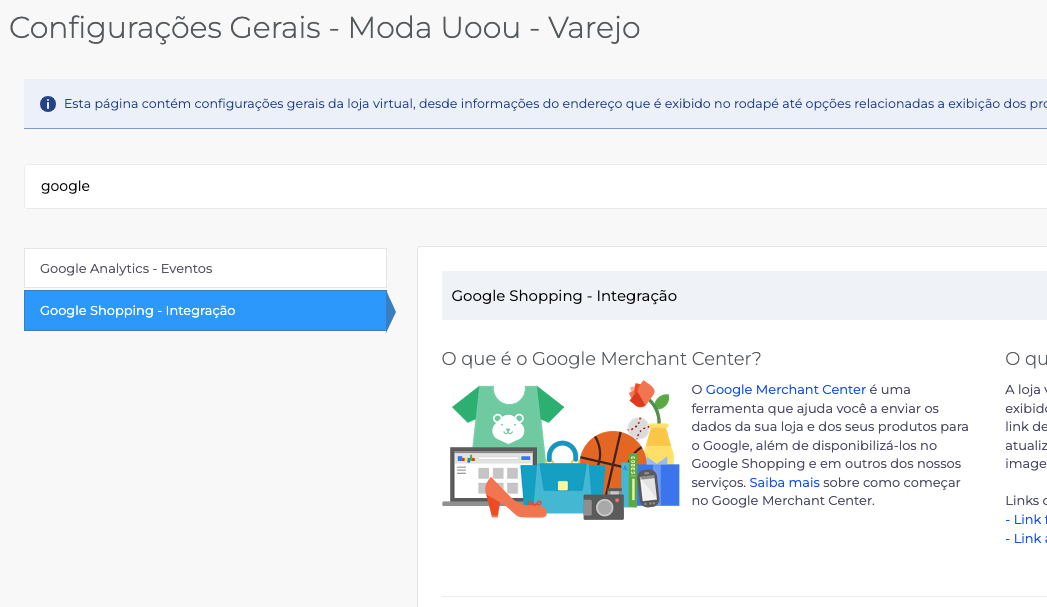This screenshot has width=1047, height=607.
Task: Click the 'O que é o Google Merchant Center?' heading
Action: click(x=601, y=359)
